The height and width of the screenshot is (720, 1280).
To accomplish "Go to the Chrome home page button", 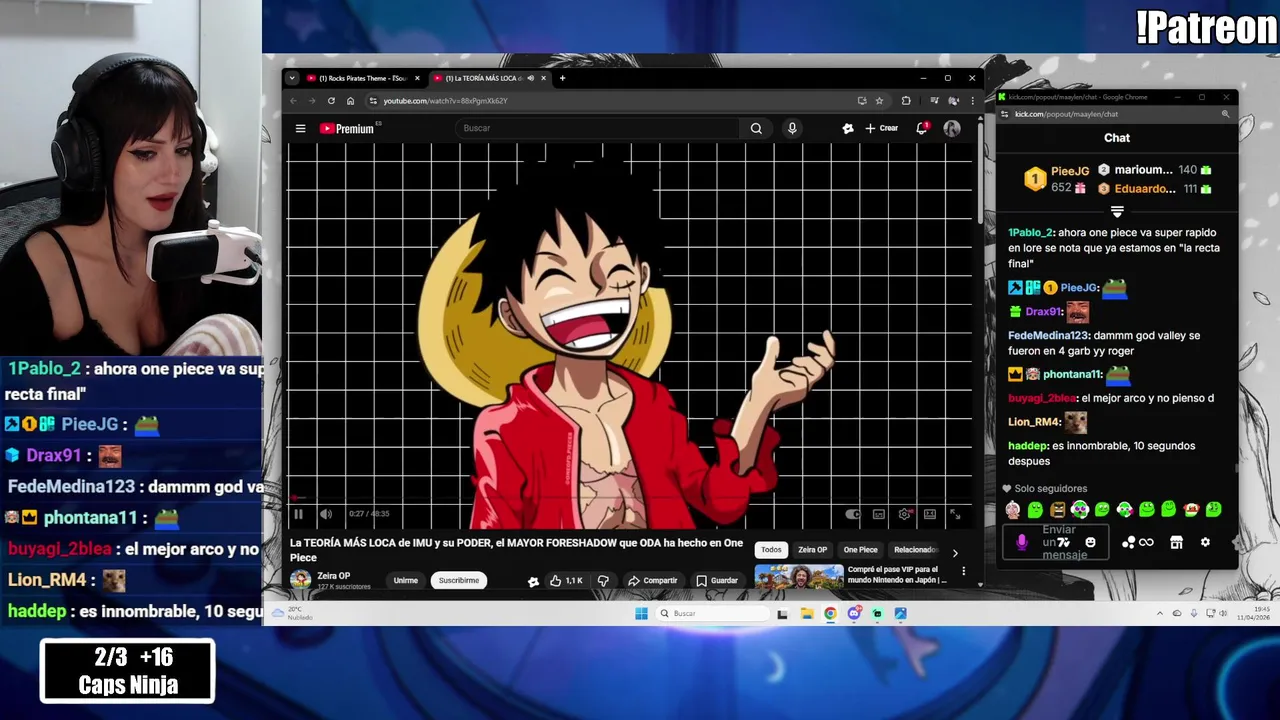I will 350,100.
